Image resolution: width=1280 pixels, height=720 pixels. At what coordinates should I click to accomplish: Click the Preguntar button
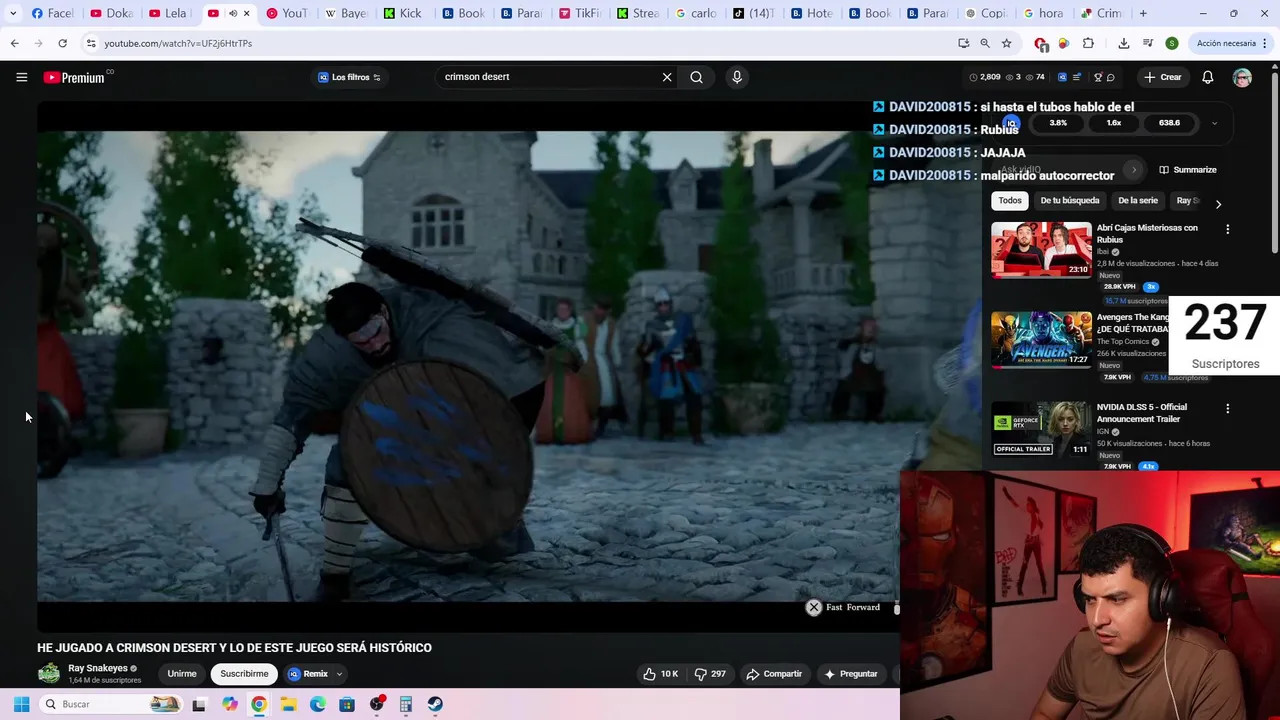(x=851, y=674)
